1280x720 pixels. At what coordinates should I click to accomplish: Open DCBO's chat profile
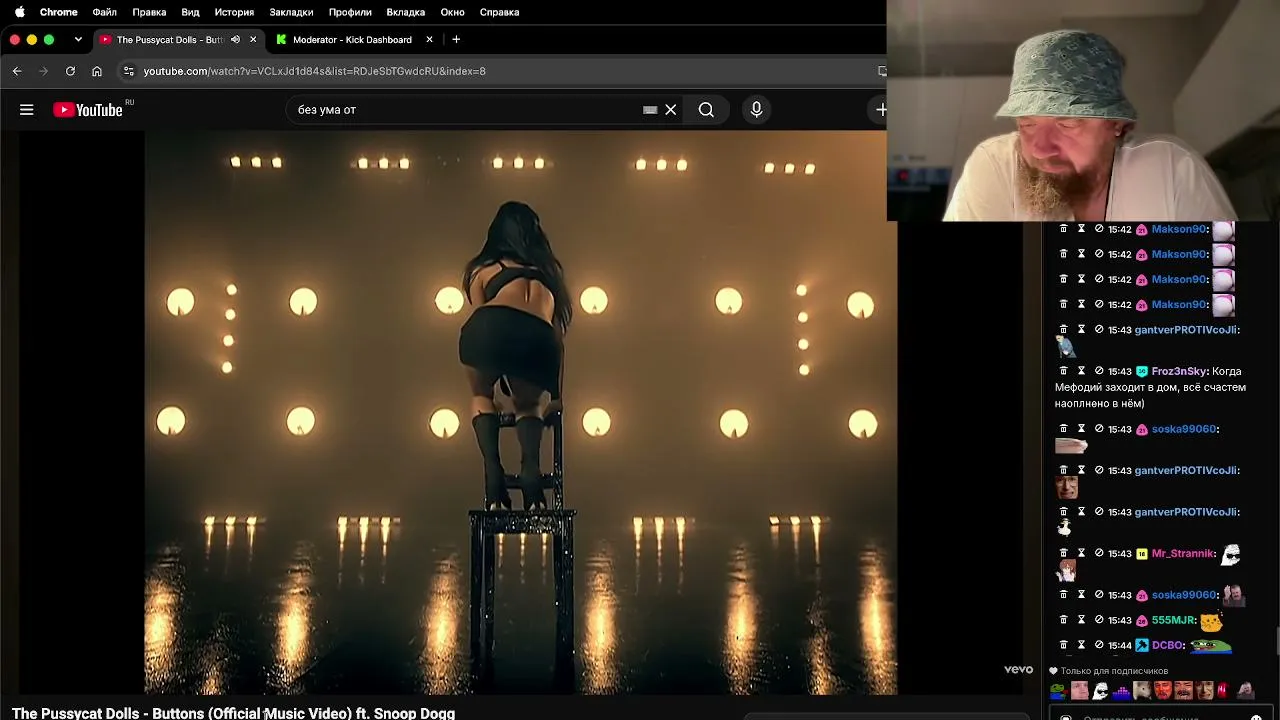click(1167, 645)
